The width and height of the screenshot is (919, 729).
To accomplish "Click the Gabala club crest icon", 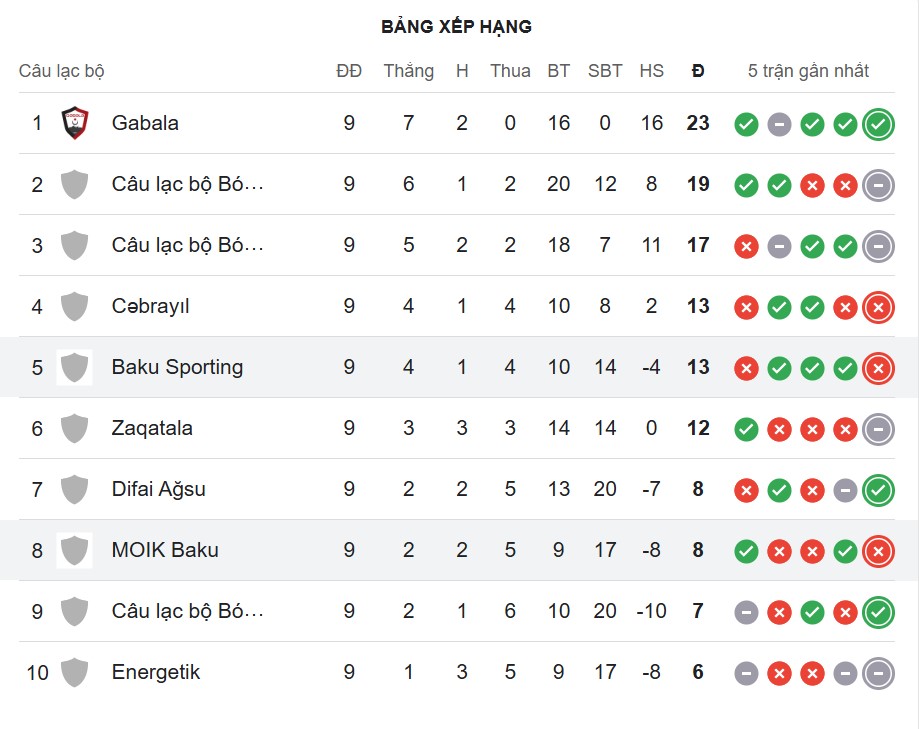I will pyautogui.click(x=74, y=123).
